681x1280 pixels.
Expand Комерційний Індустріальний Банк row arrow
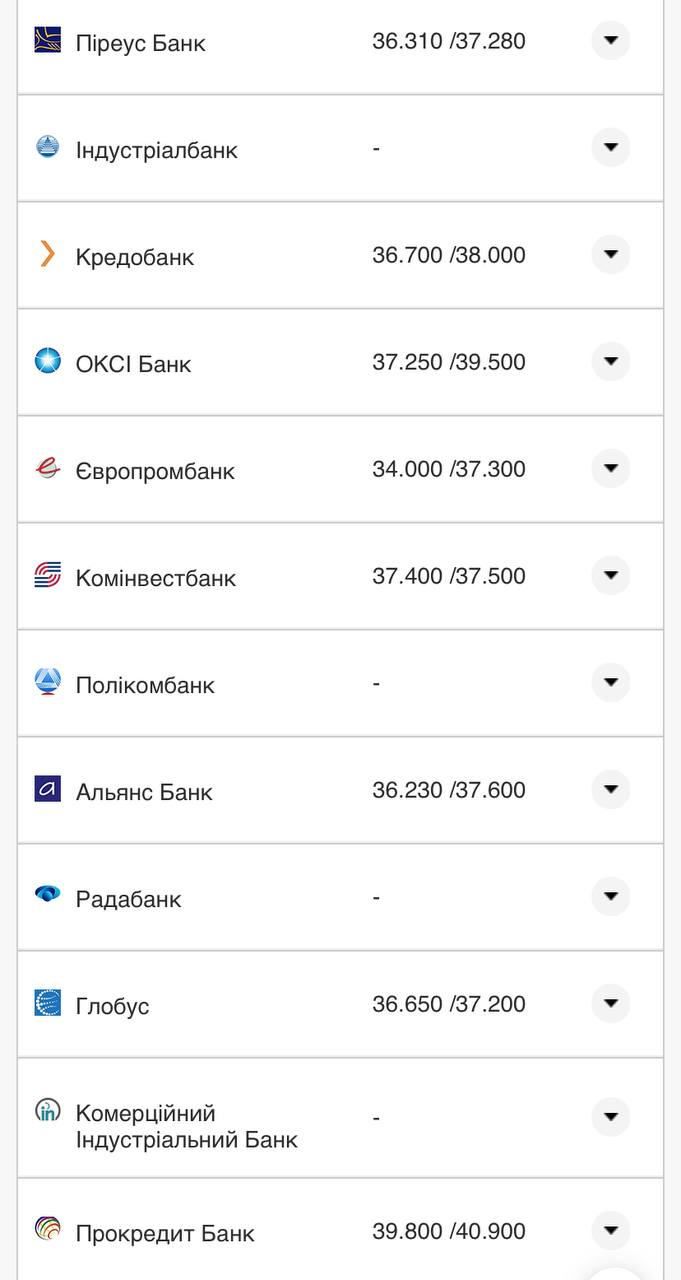[x=611, y=1117]
